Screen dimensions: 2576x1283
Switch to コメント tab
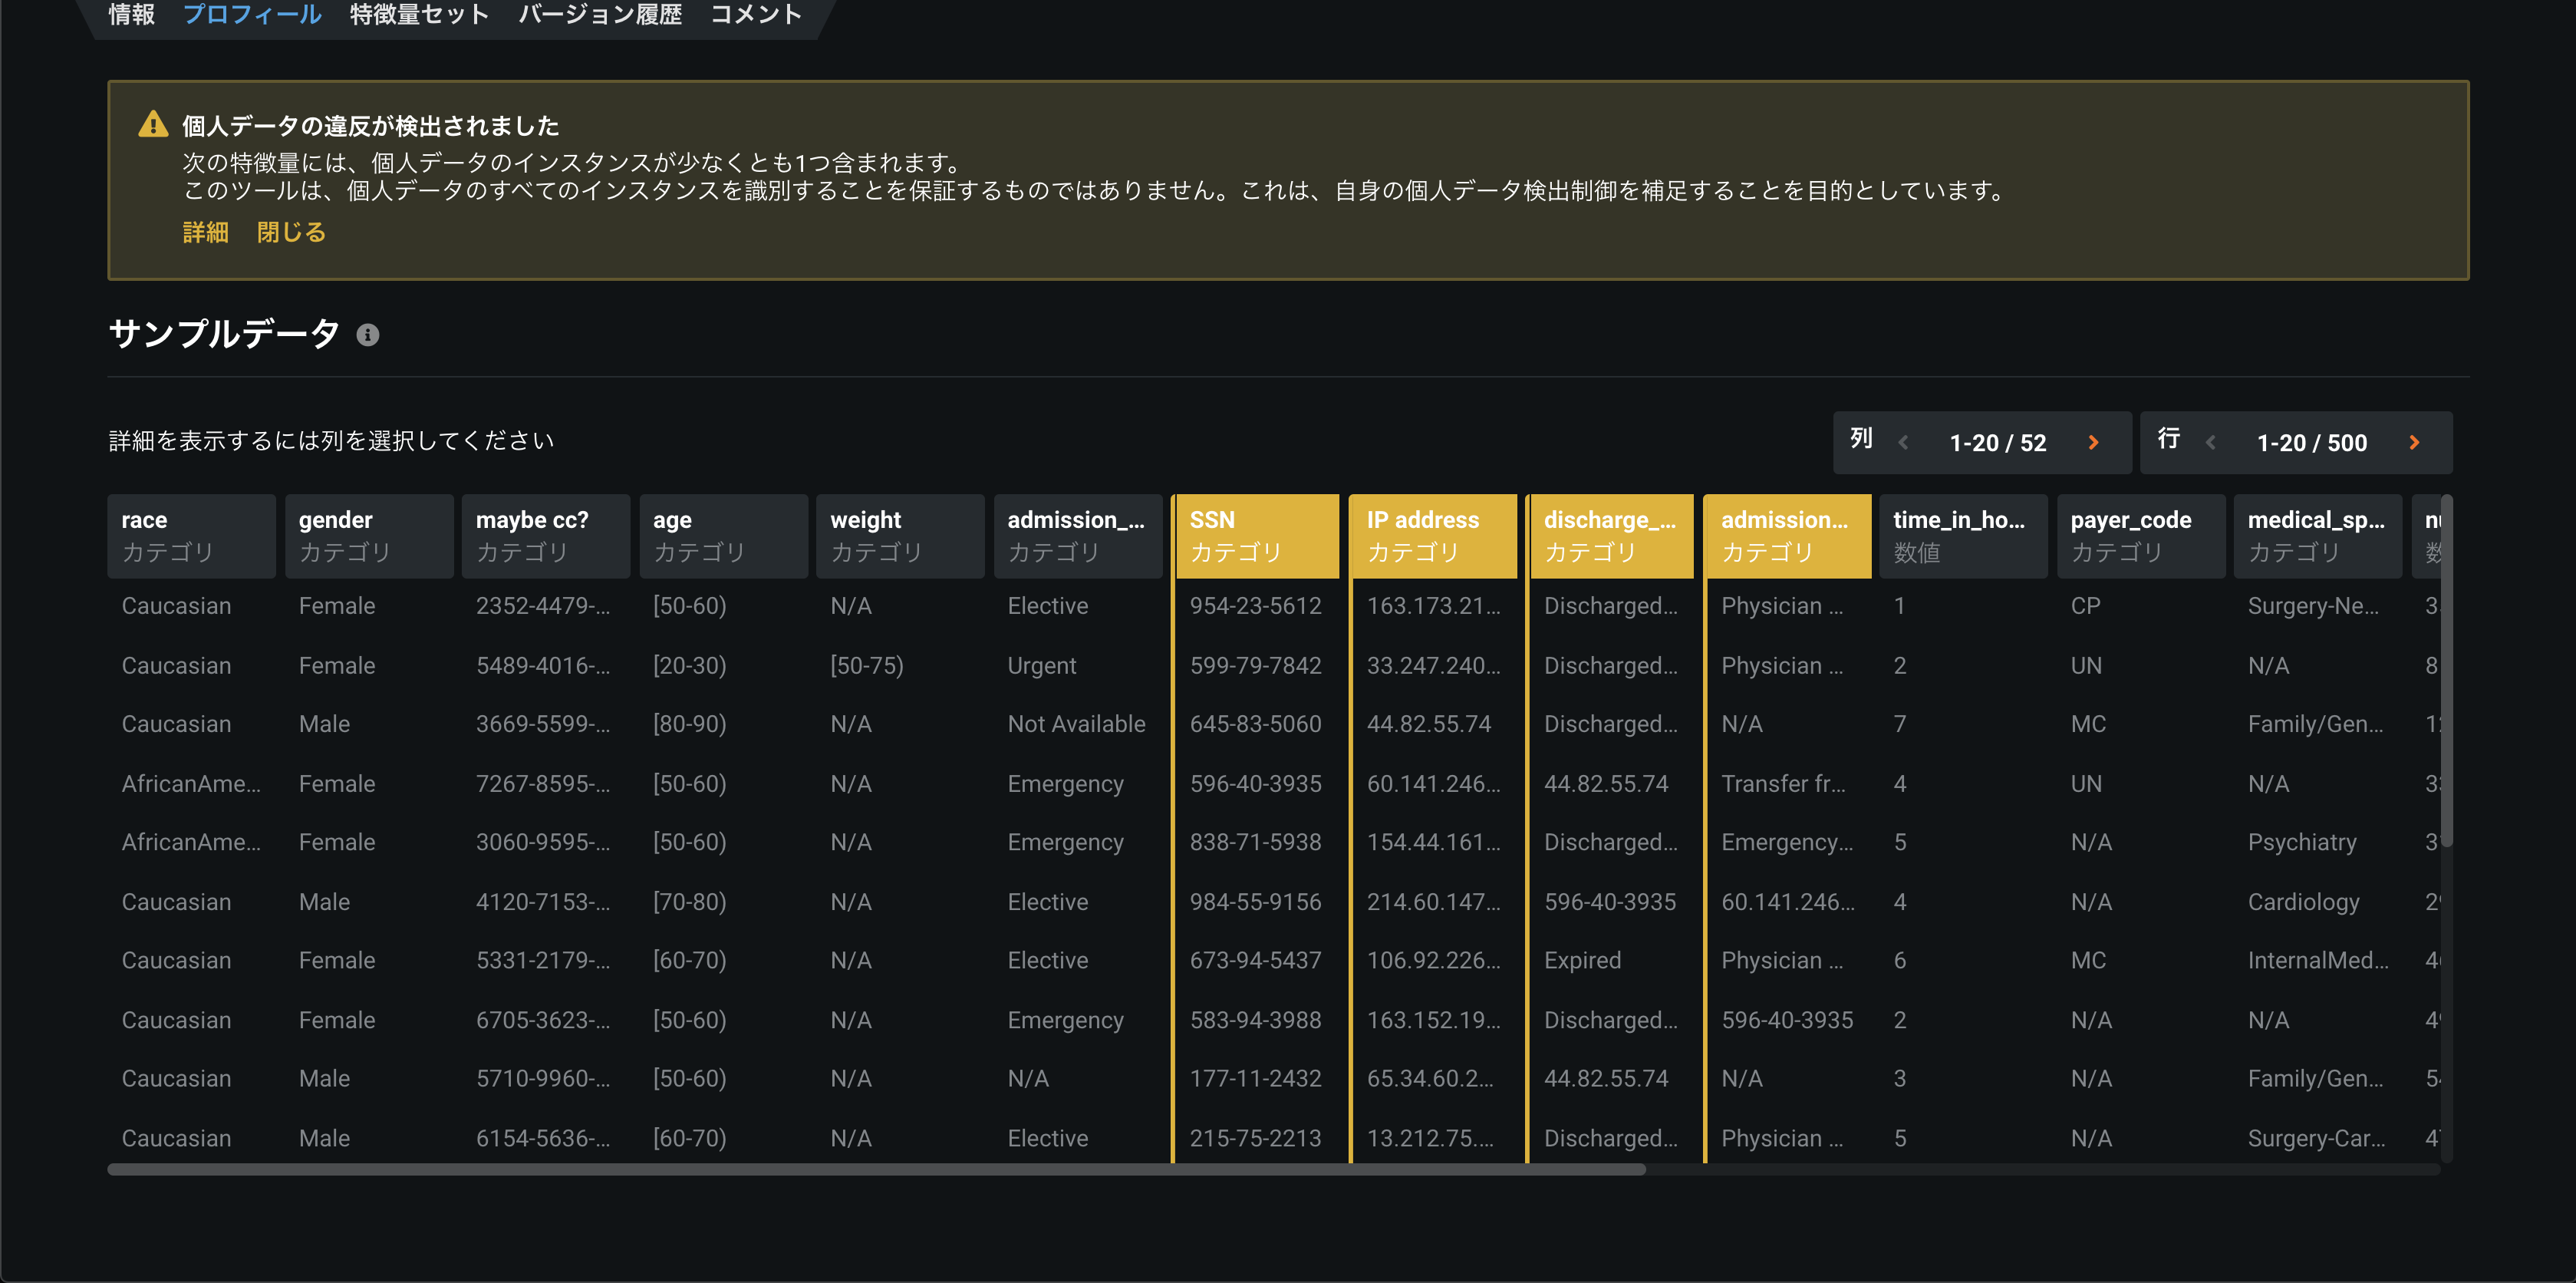pyautogui.click(x=755, y=14)
